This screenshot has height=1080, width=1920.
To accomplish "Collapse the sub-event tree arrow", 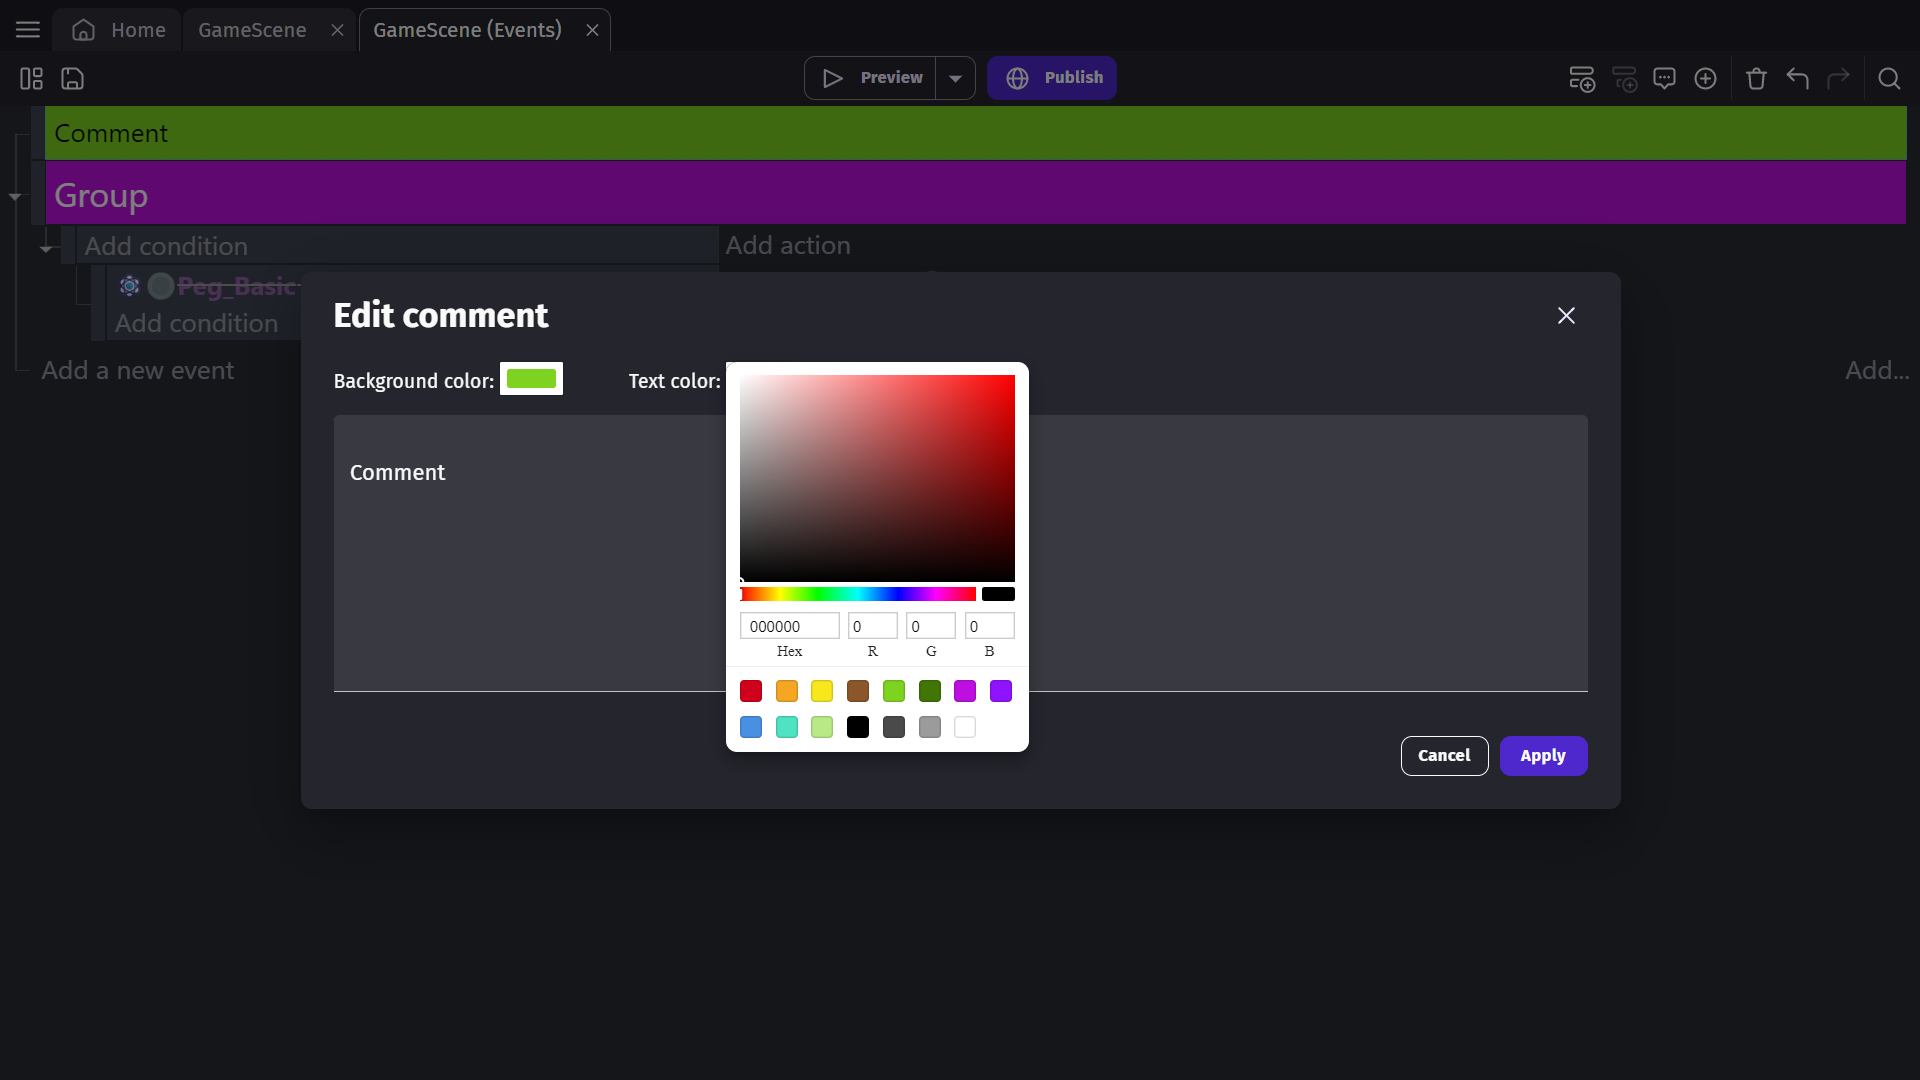I will point(46,248).
